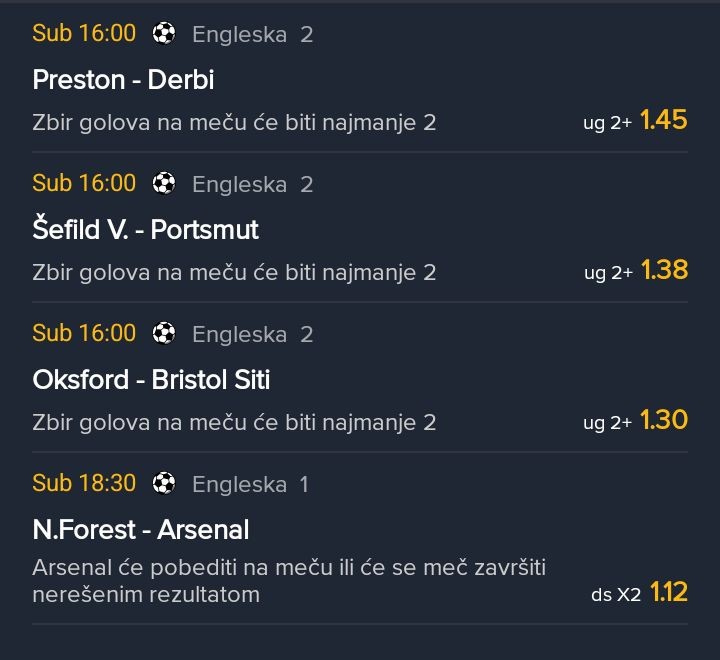Click the soccer ball icon above N.Forest - Arsenal
This screenshot has width=720, height=660.
(x=164, y=484)
